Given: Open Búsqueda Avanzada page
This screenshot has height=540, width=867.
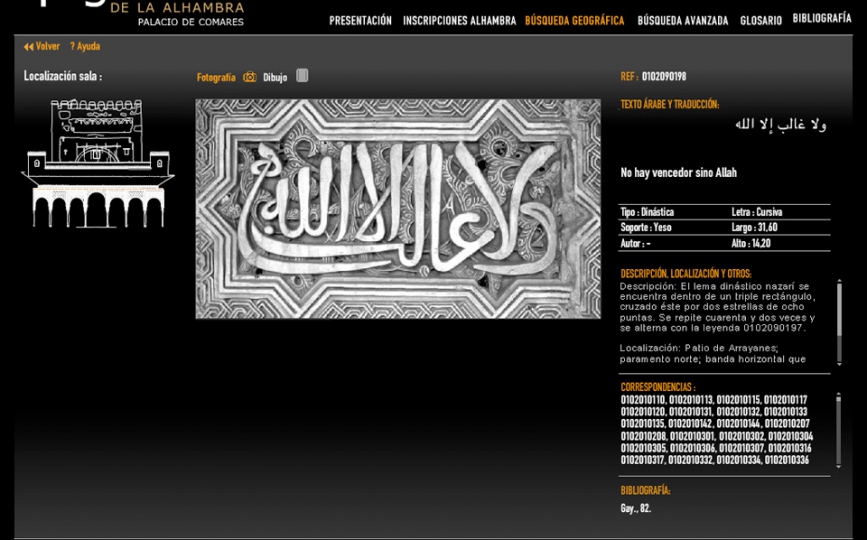Looking at the screenshot, I should (682, 21).
